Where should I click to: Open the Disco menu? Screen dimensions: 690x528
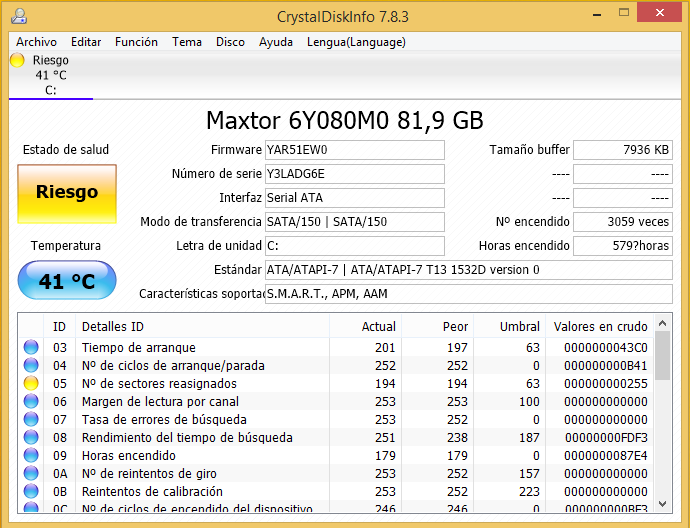[x=230, y=42]
